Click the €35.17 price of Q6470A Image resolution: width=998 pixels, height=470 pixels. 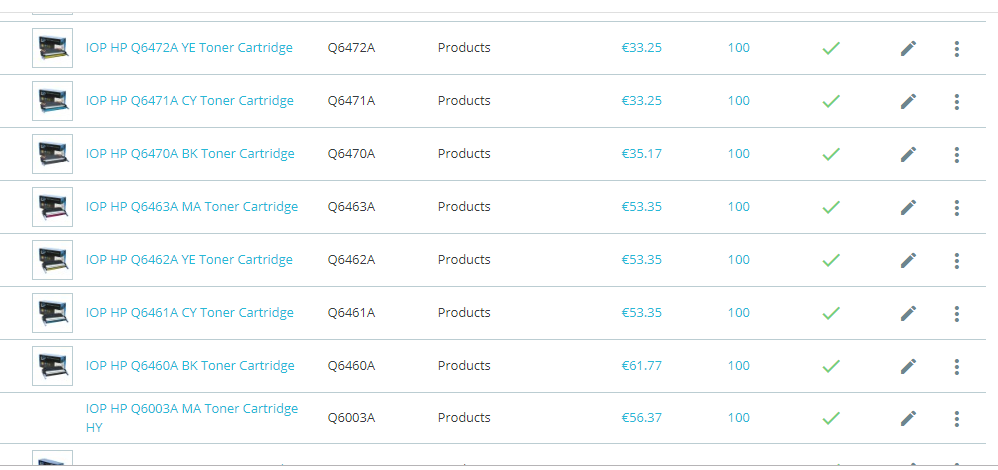click(641, 154)
